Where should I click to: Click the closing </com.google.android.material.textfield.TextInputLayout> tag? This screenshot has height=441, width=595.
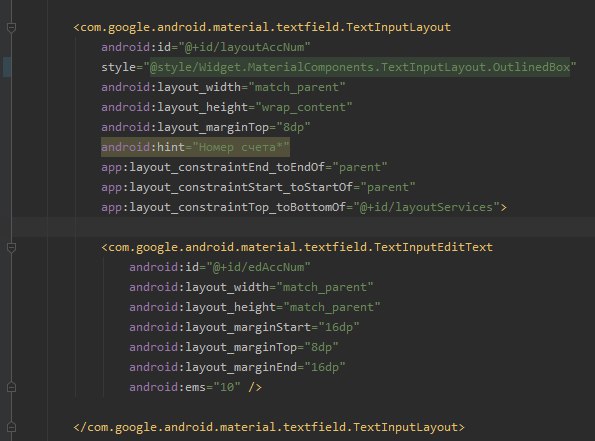(269, 427)
